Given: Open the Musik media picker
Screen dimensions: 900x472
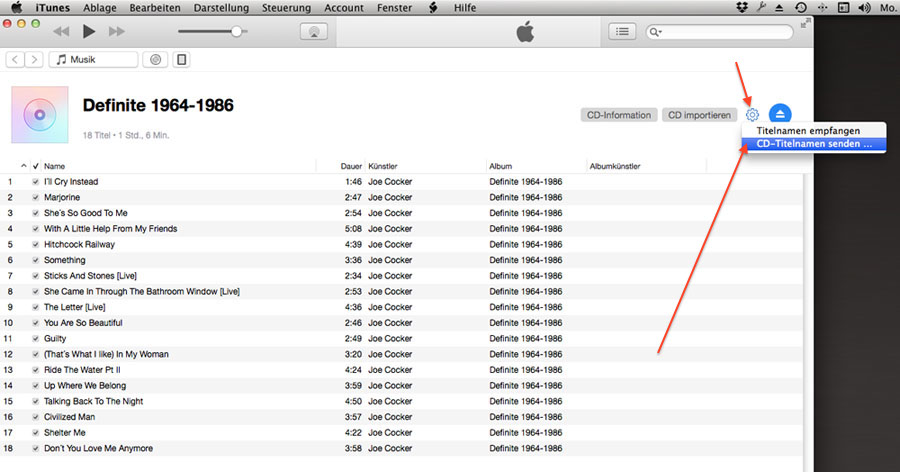Looking at the screenshot, I should coord(94,59).
